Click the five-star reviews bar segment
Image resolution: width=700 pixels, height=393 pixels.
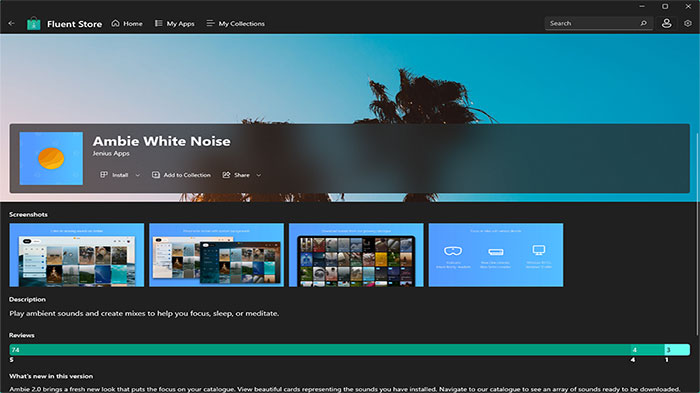point(320,350)
